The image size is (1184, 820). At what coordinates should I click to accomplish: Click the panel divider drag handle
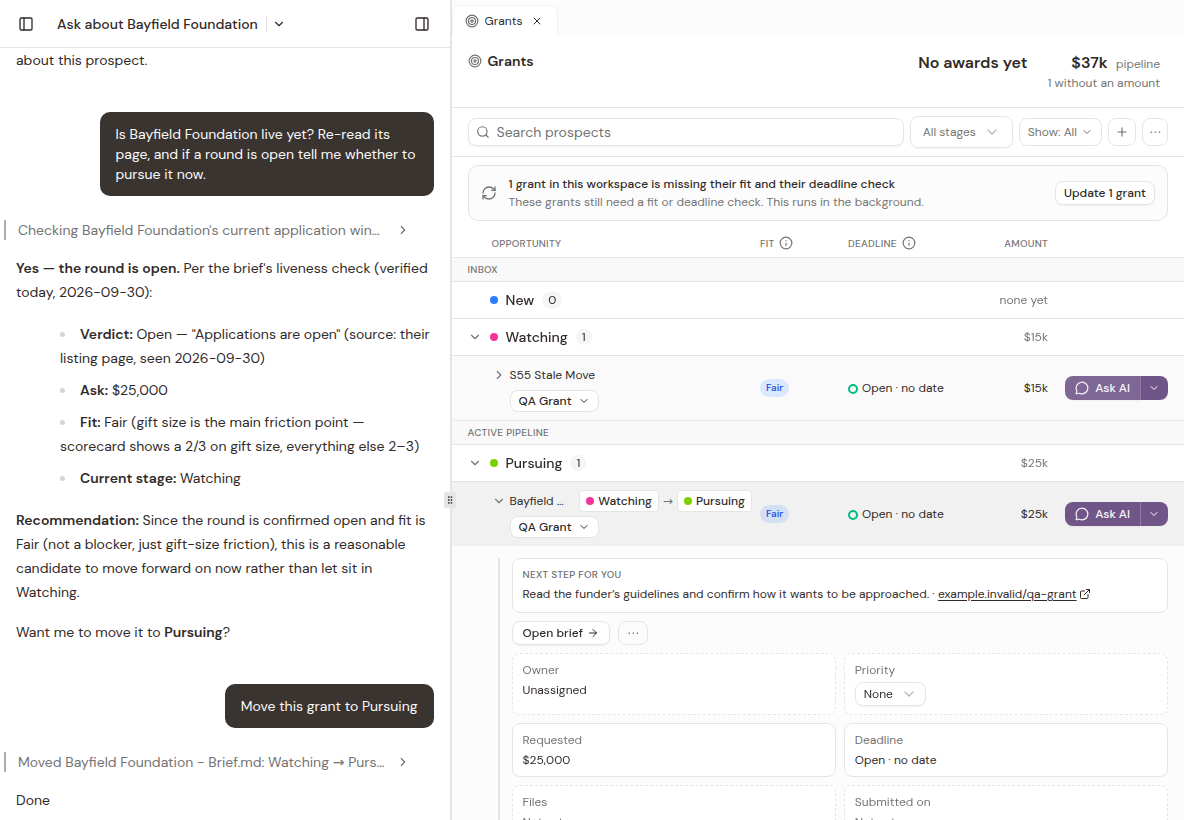(450, 500)
